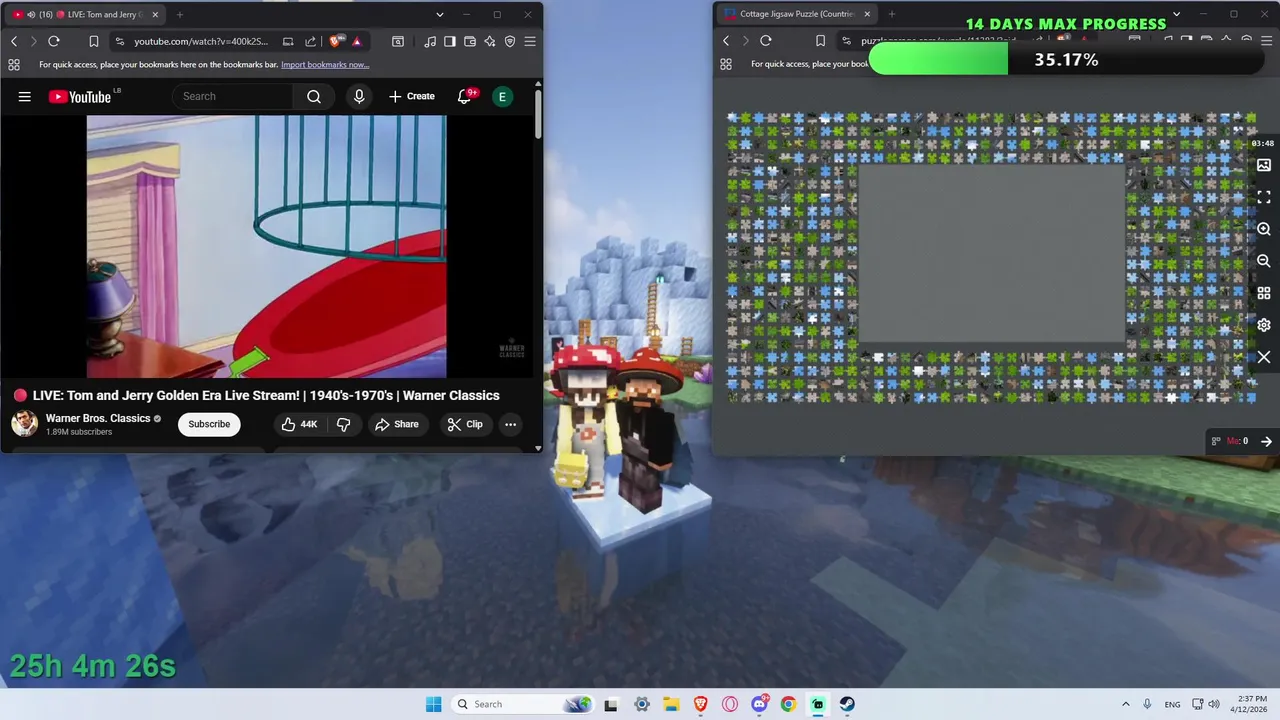This screenshot has height=720, width=1280.
Task: Subscribe to Warner Bros. Classics
Action: [209, 424]
